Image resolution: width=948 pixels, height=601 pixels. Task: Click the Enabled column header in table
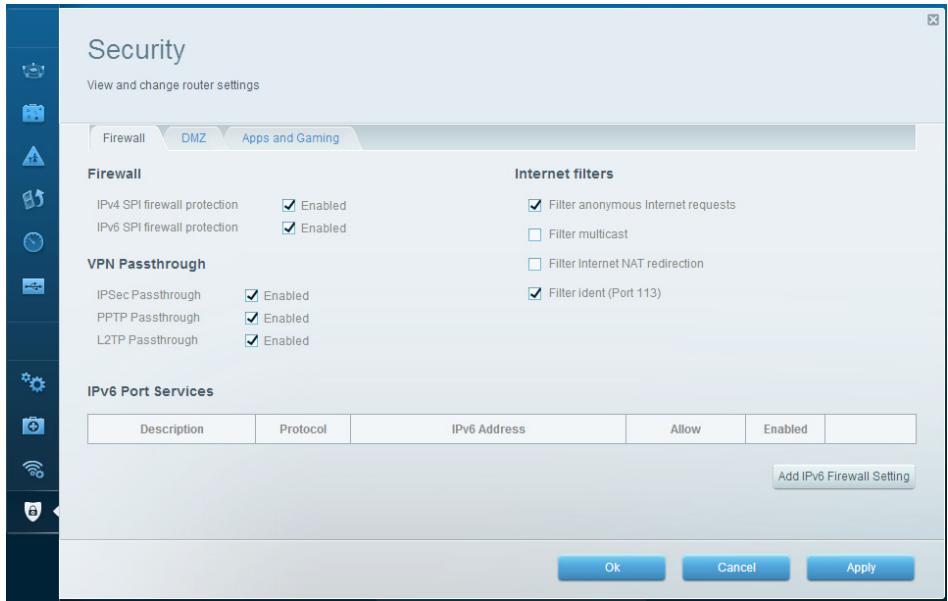785,429
